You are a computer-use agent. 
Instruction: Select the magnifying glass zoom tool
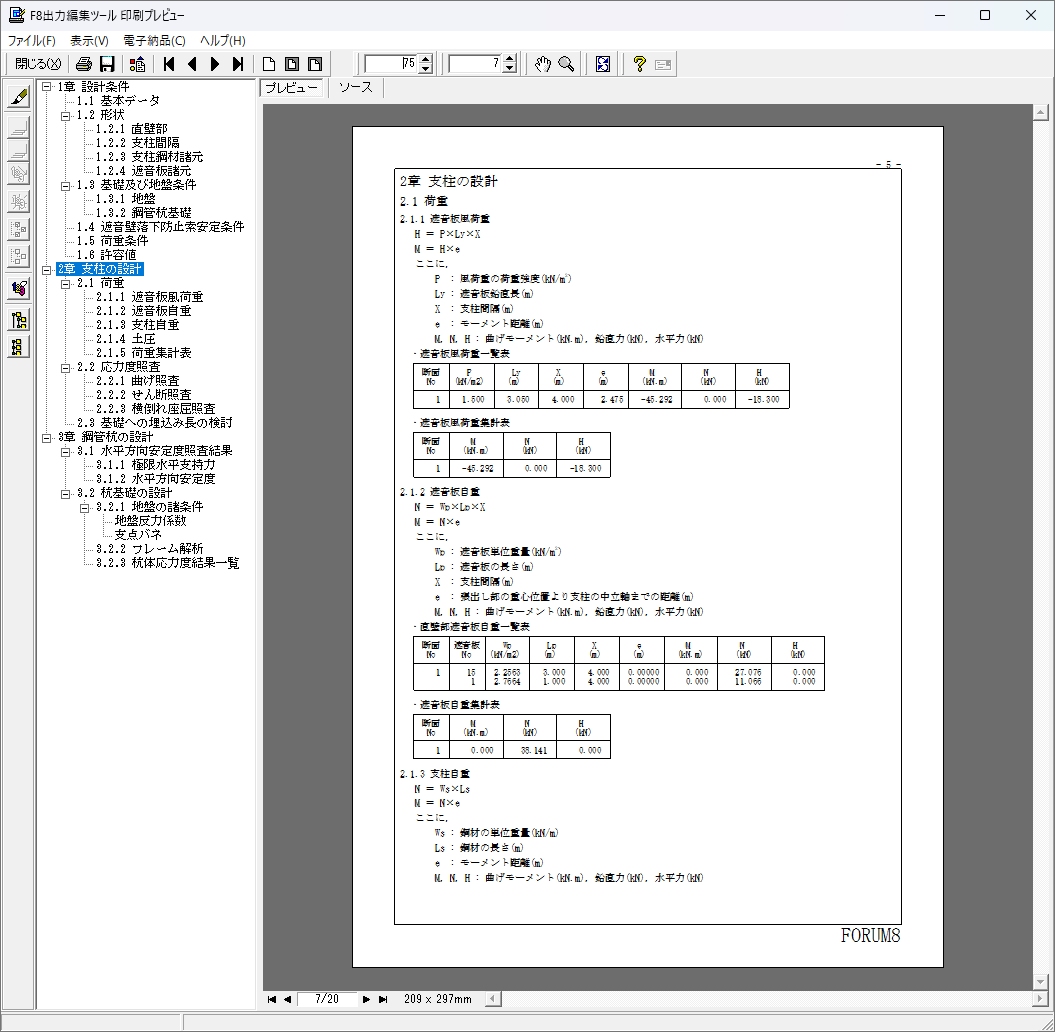(x=566, y=64)
